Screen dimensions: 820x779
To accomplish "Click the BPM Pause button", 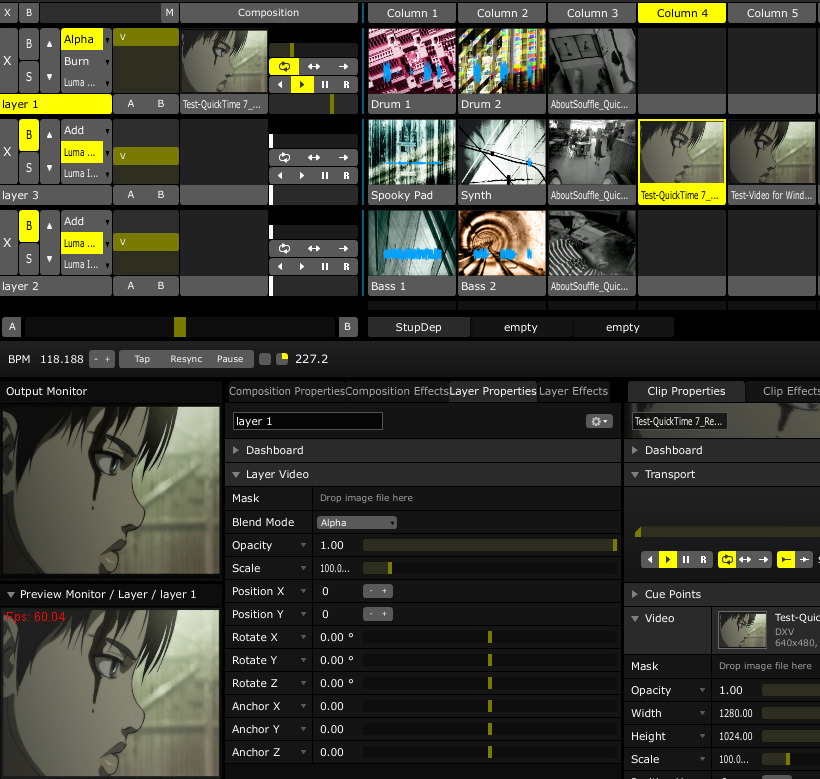I will coord(230,359).
